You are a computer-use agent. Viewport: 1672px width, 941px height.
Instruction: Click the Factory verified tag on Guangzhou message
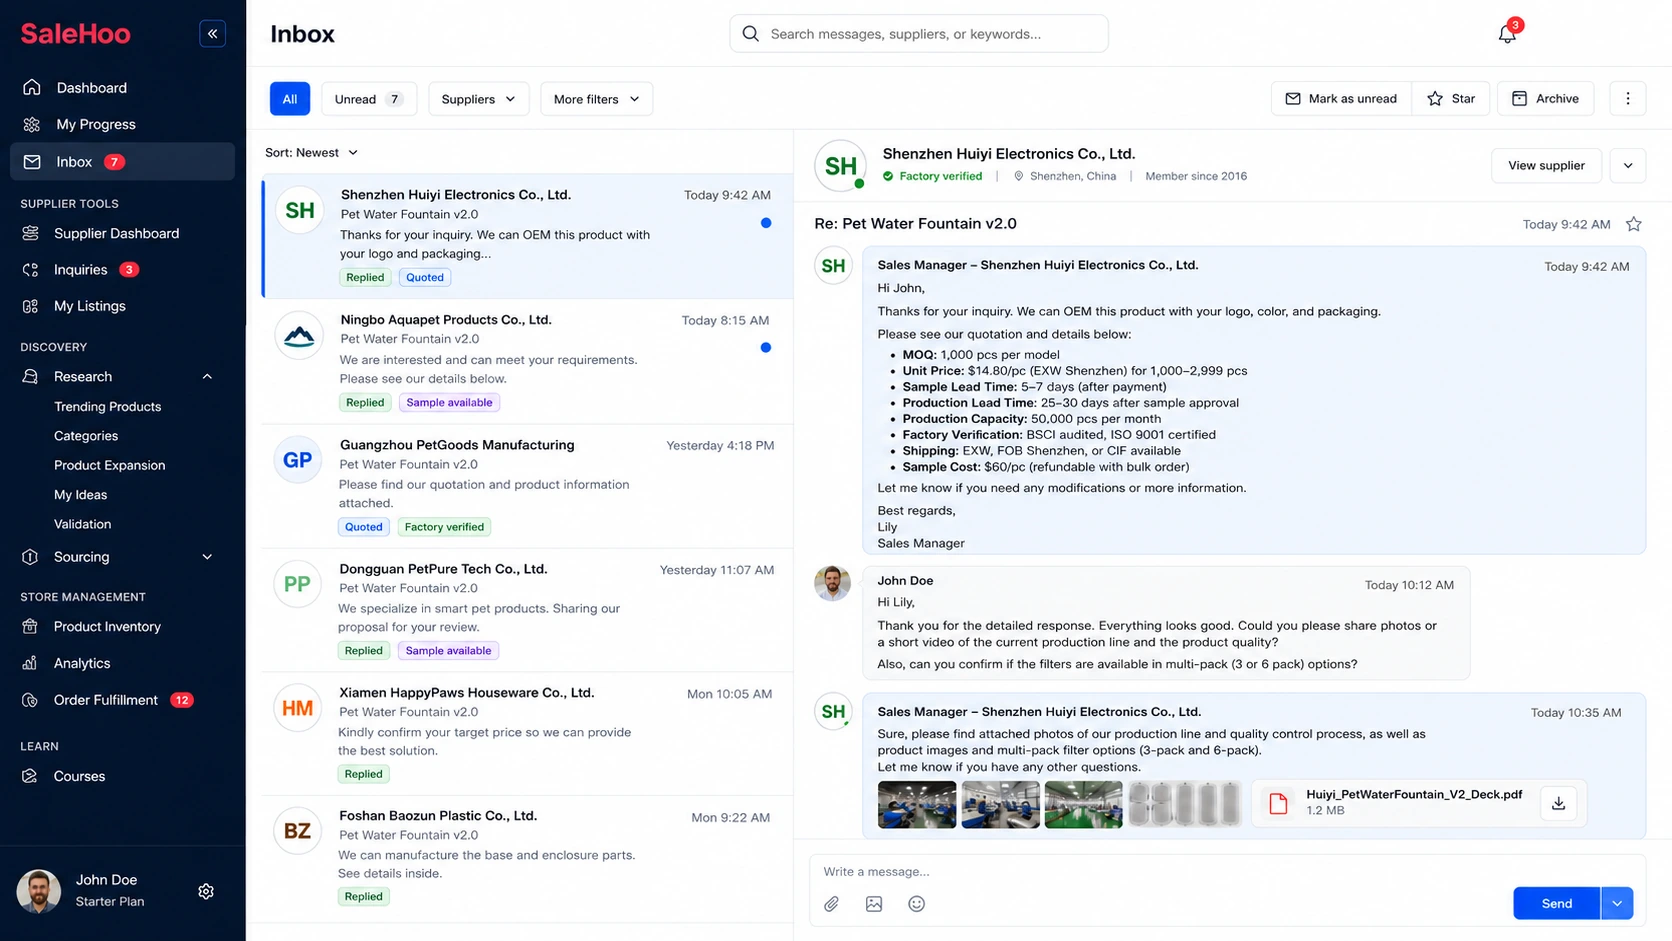point(444,527)
